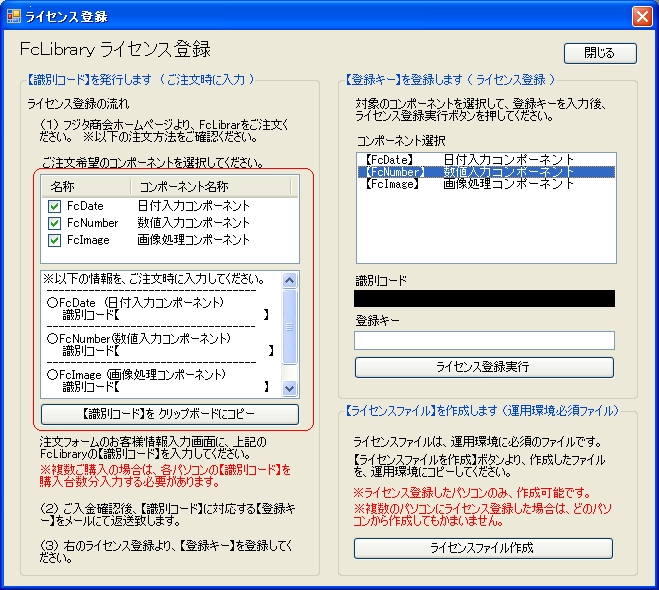Click the 登録キー label

(377, 321)
